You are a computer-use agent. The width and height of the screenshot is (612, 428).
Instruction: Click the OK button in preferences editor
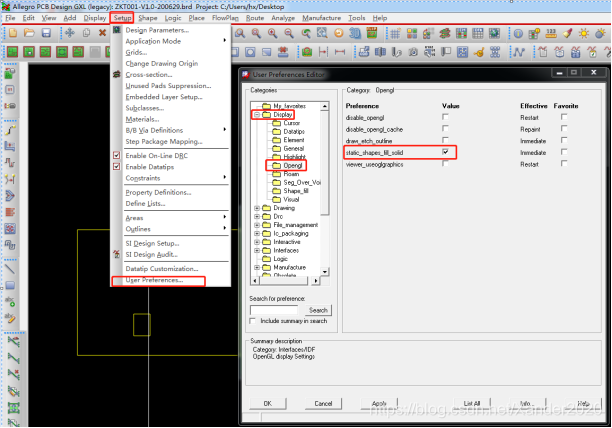click(268, 403)
